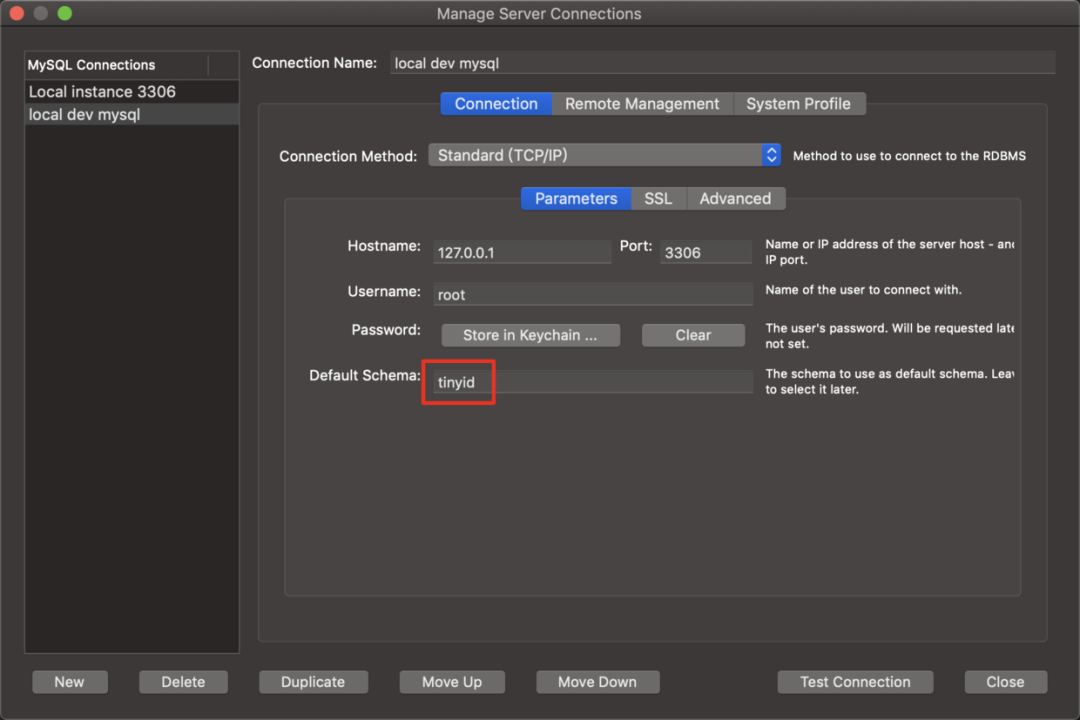
Task: Move the connection down
Action: 597,682
